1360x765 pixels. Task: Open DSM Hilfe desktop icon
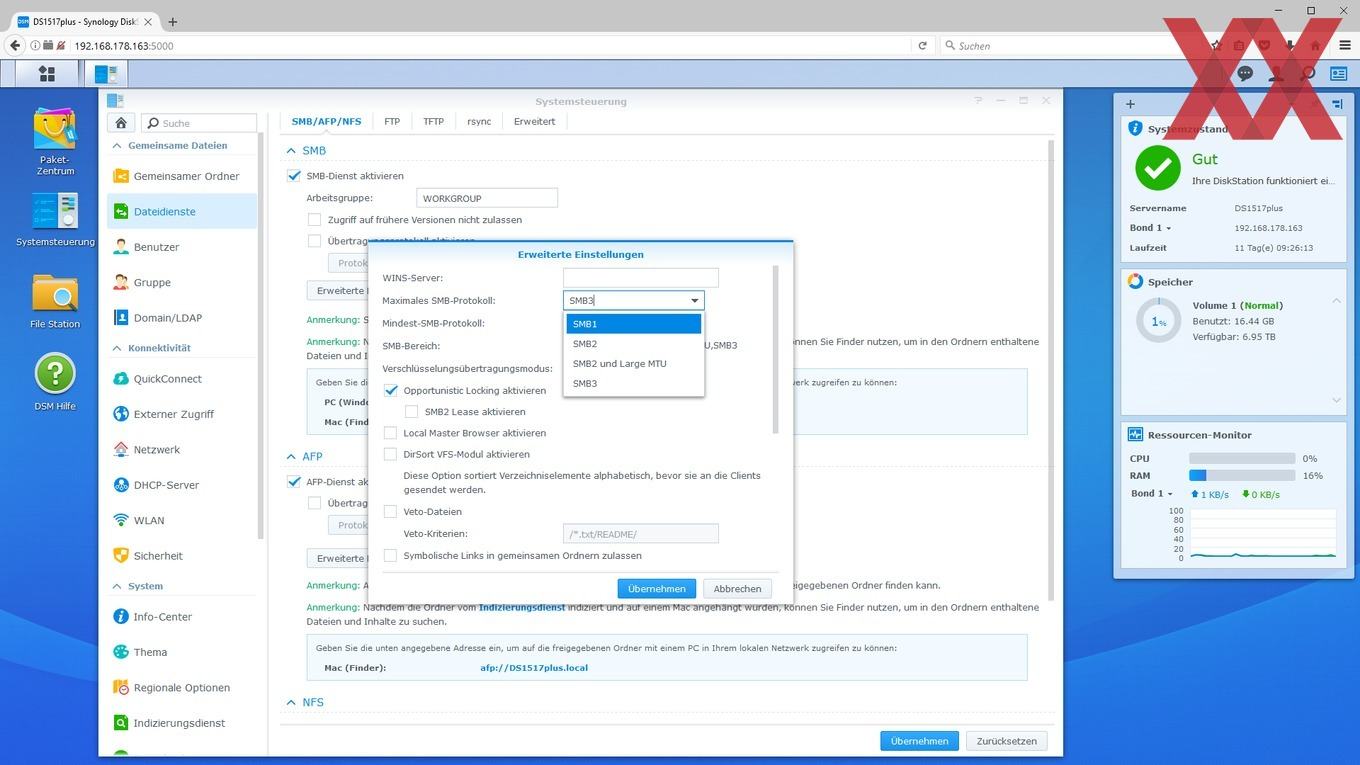click(x=56, y=383)
